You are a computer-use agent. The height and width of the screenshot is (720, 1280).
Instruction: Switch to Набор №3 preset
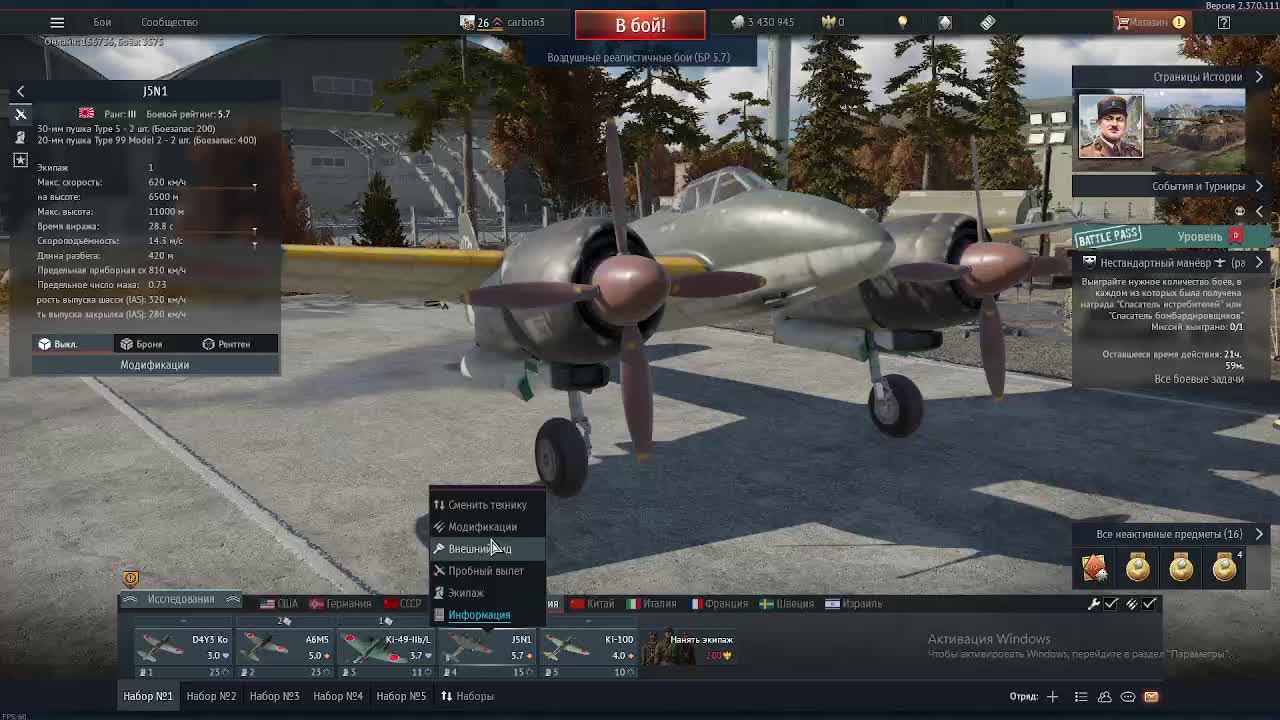click(x=274, y=696)
